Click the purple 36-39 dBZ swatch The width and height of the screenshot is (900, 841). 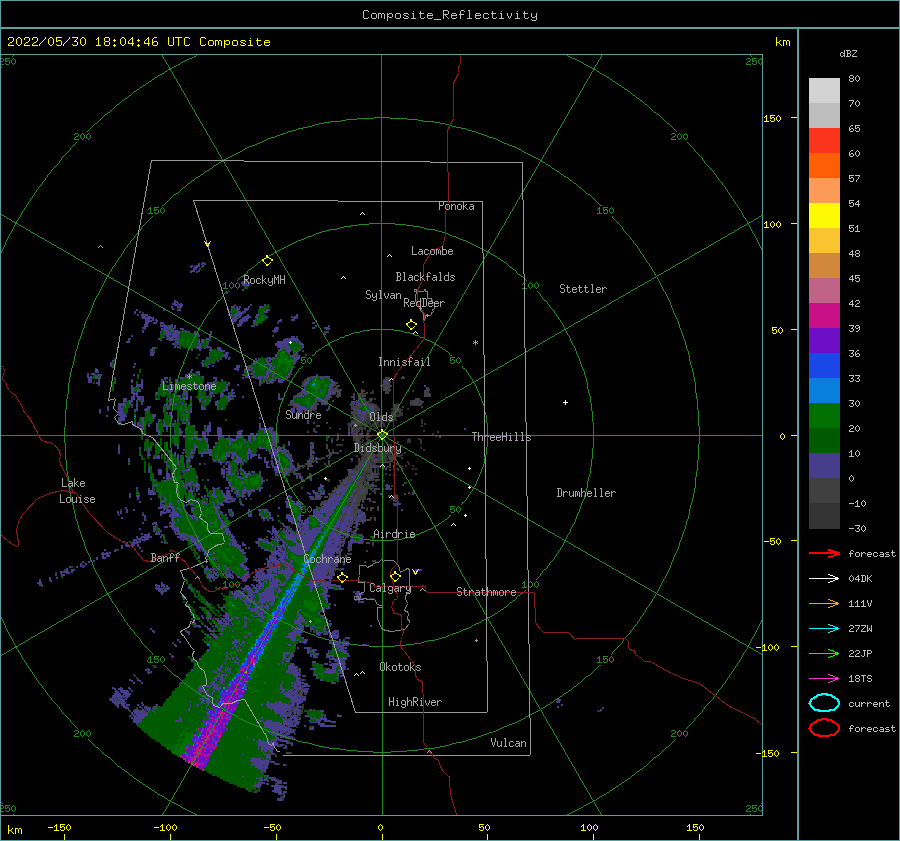[824, 341]
